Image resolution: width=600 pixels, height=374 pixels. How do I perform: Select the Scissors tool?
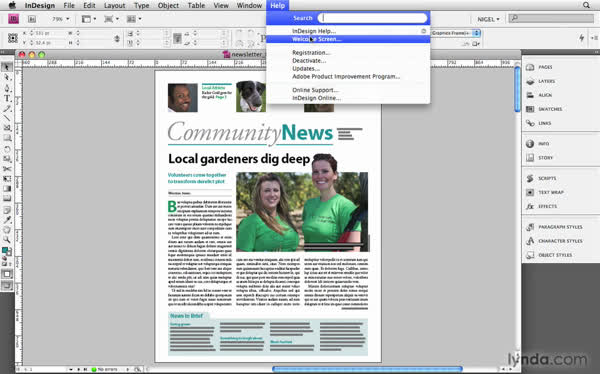pyautogui.click(x=7, y=168)
